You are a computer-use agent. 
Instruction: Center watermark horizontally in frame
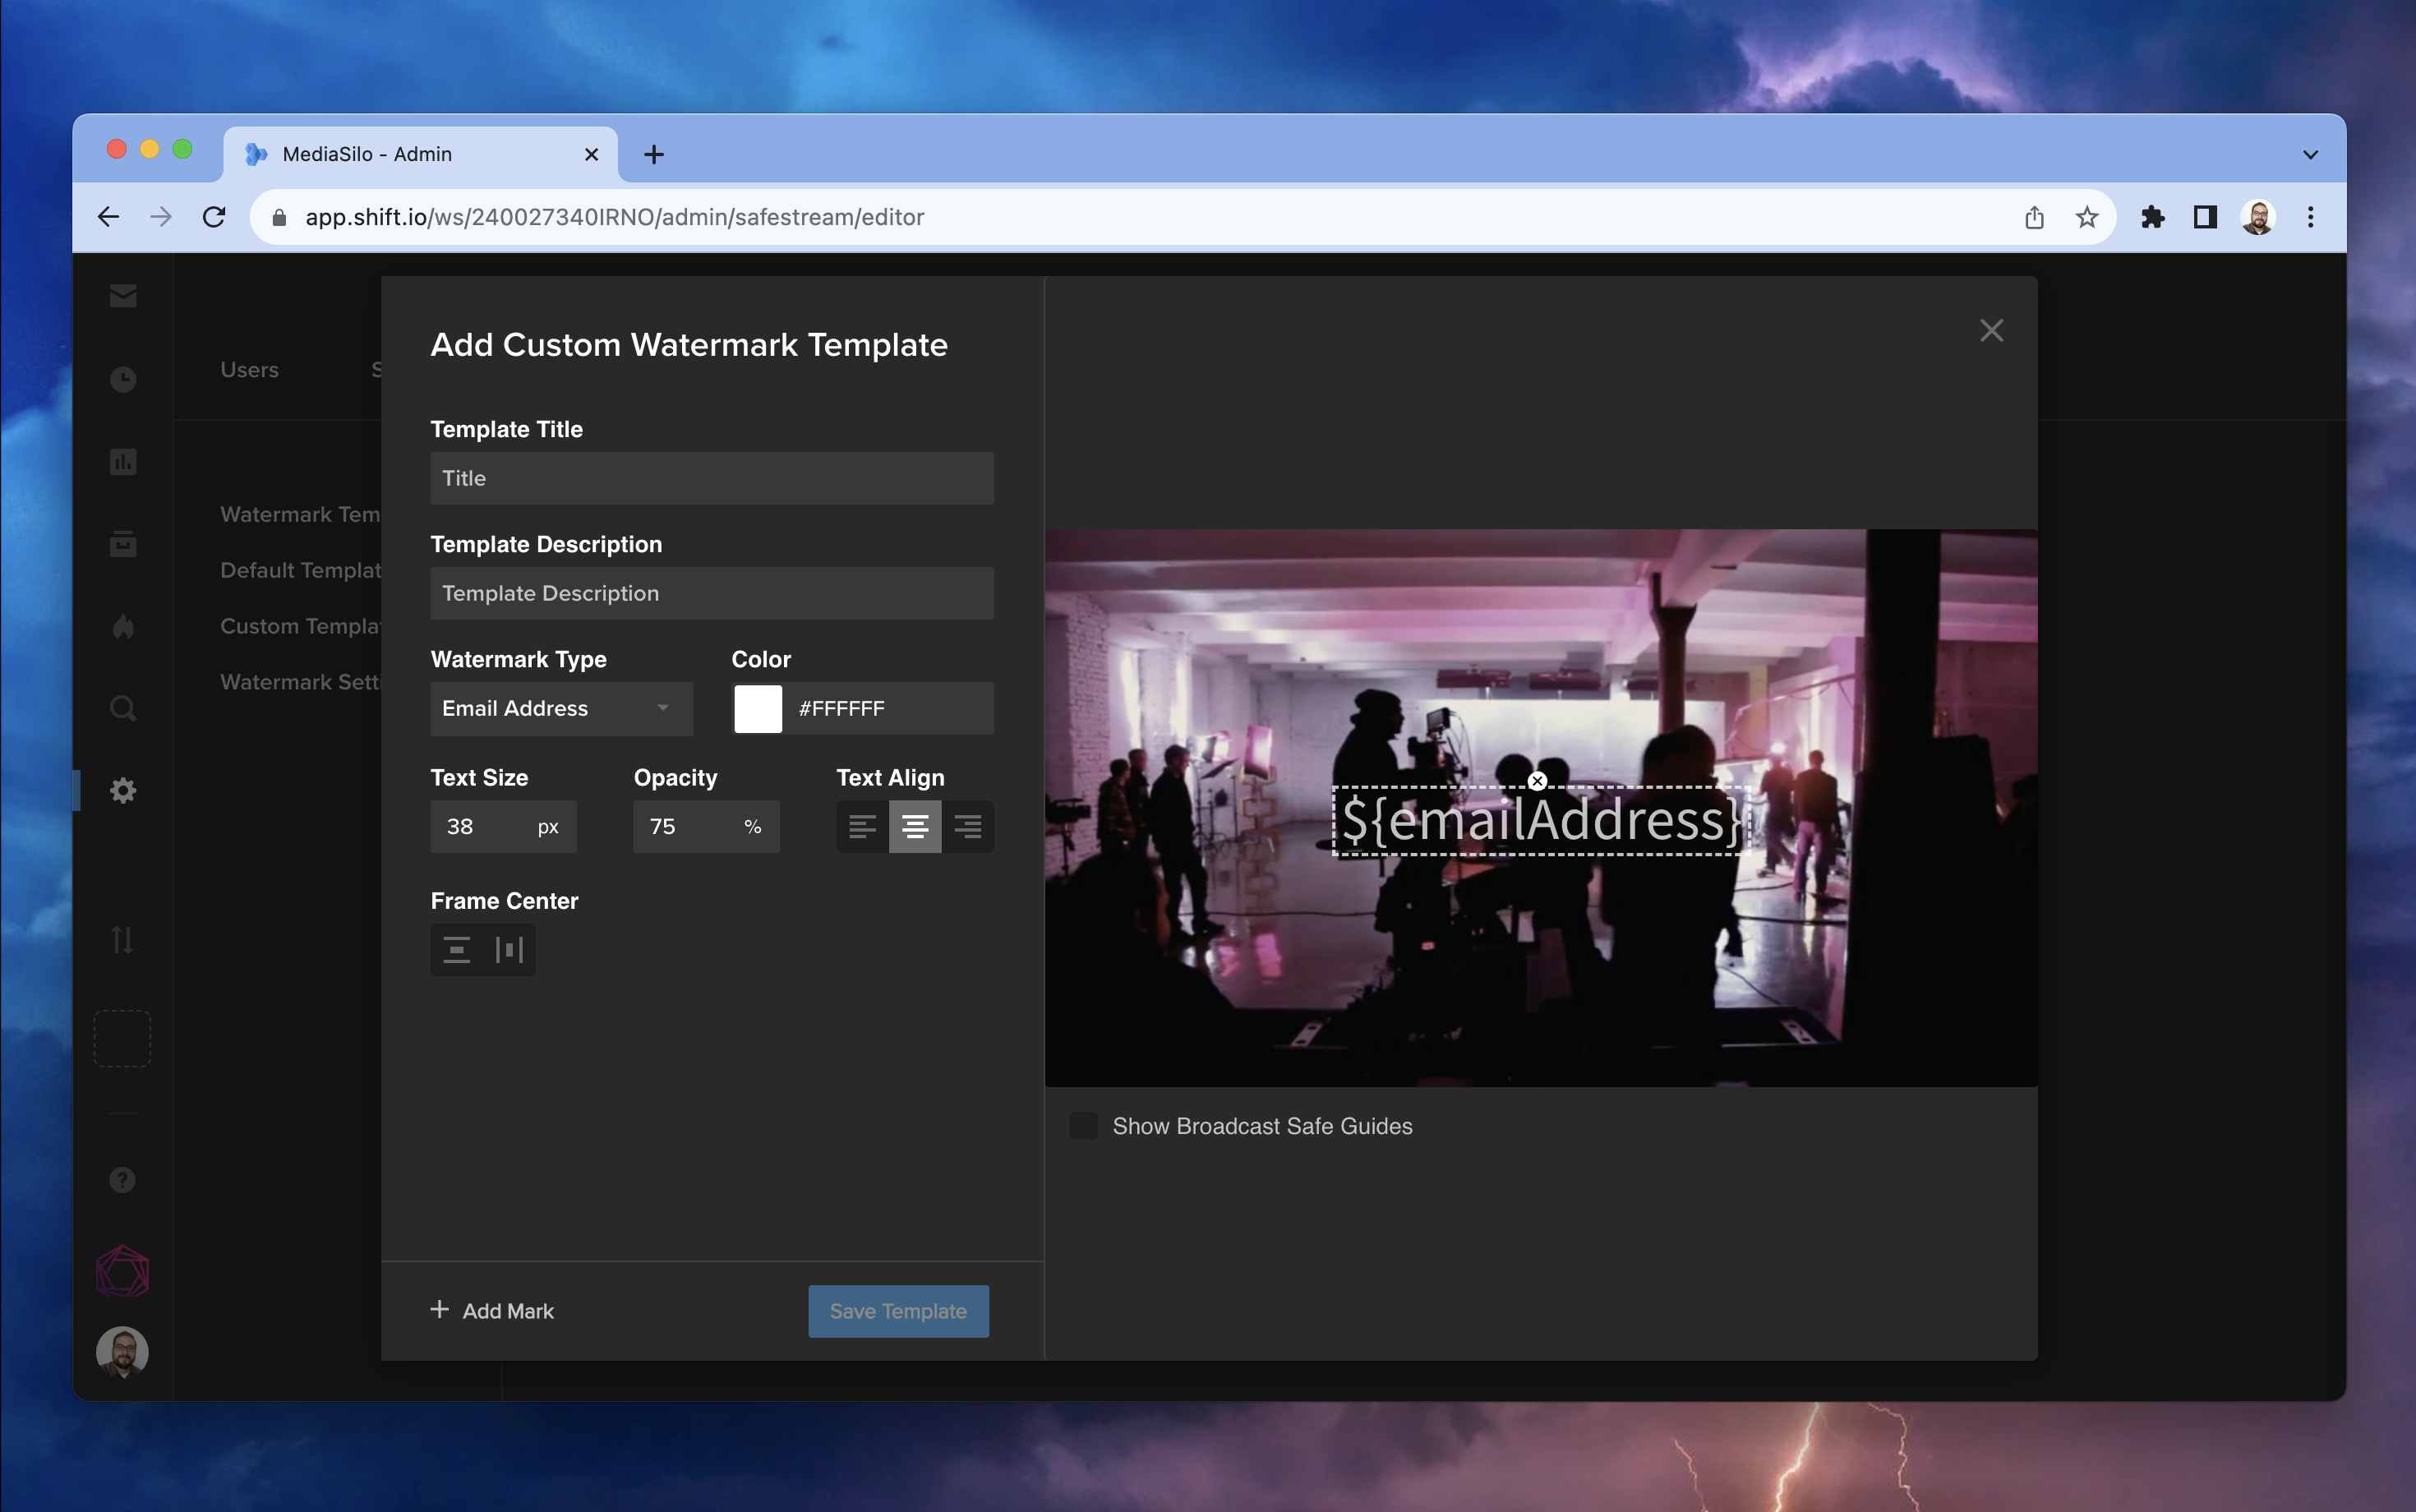(509, 950)
